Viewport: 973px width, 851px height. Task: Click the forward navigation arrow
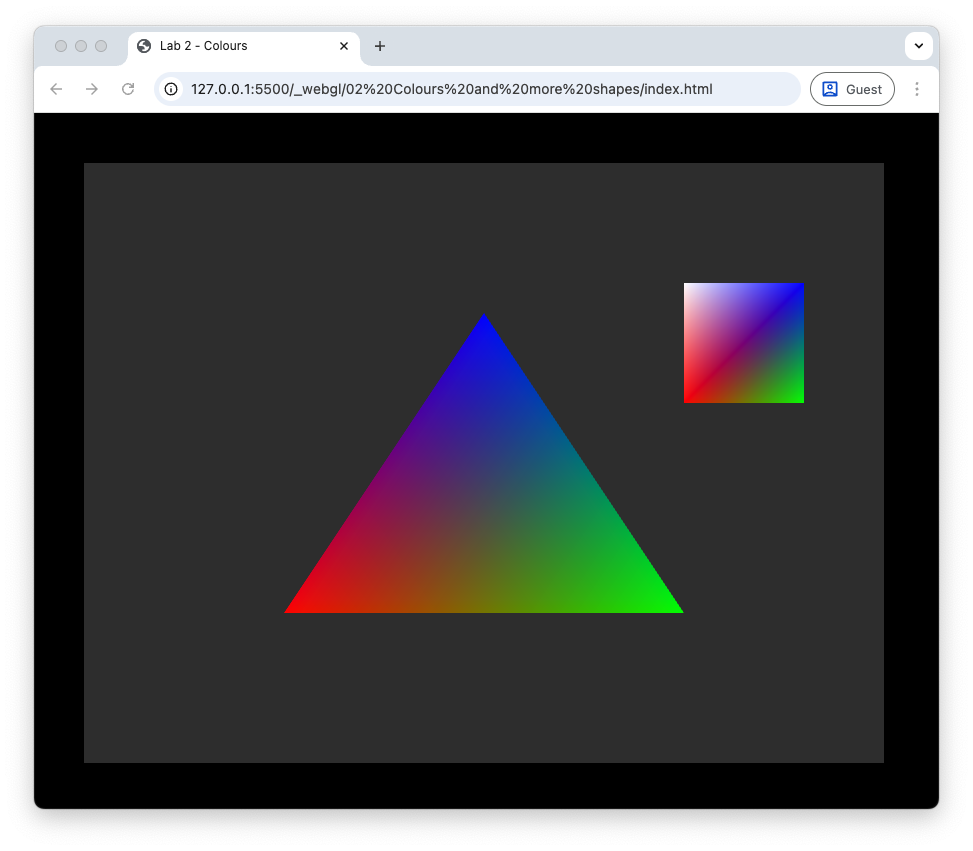(92, 89)
